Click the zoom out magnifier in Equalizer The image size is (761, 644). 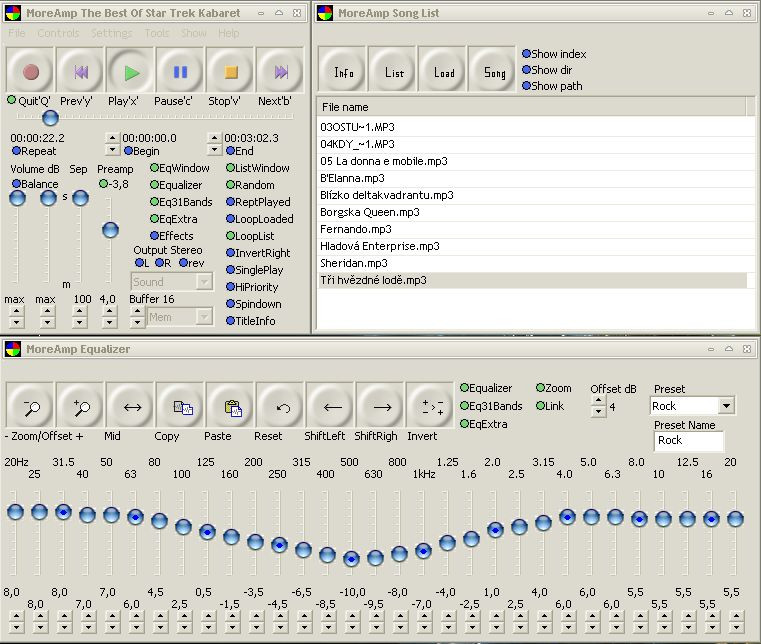coord(31,407)
